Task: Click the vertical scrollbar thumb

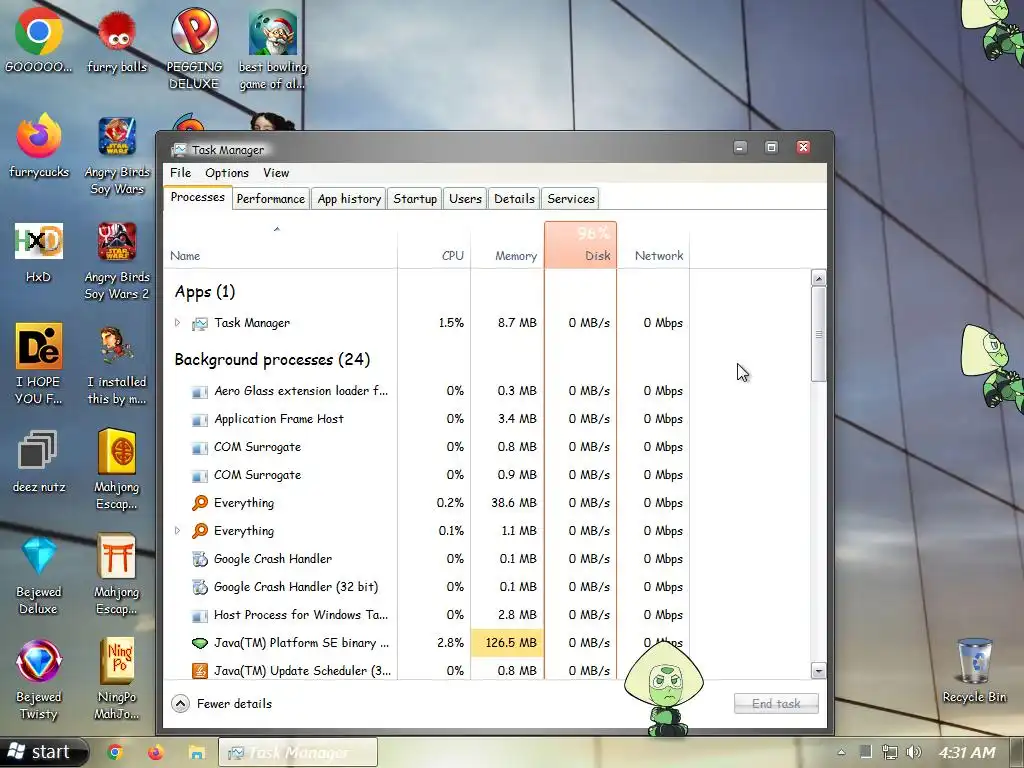Action: click(818, 334)
